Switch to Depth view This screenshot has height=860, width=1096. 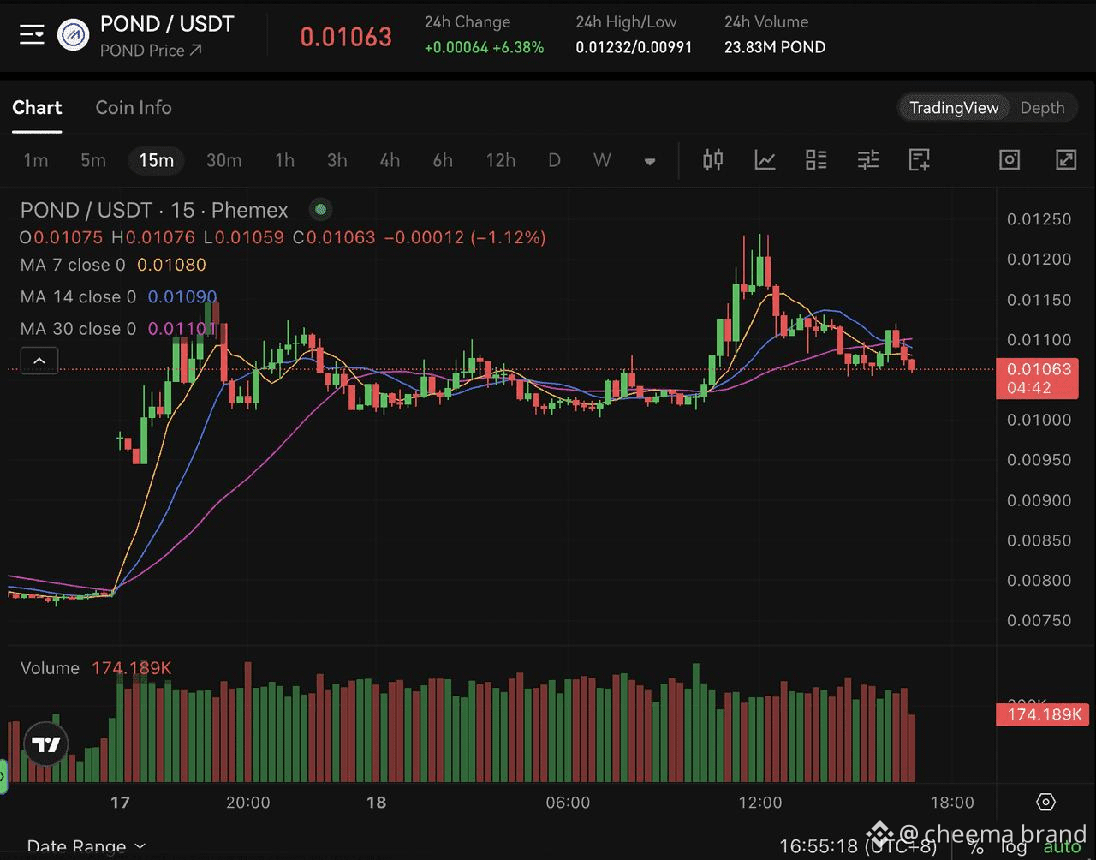(1042, 108)
